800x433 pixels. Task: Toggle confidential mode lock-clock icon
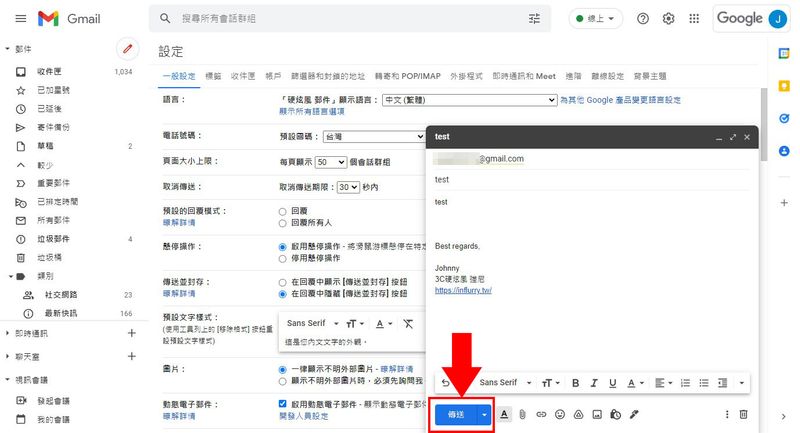615,414
